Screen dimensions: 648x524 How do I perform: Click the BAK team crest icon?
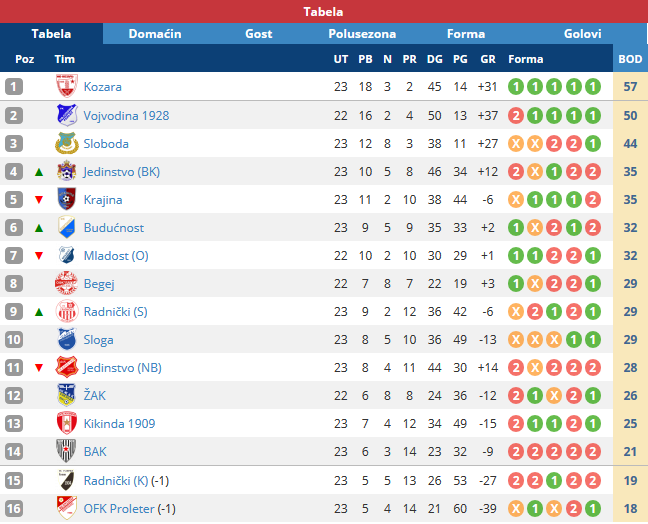coord(66,451)
